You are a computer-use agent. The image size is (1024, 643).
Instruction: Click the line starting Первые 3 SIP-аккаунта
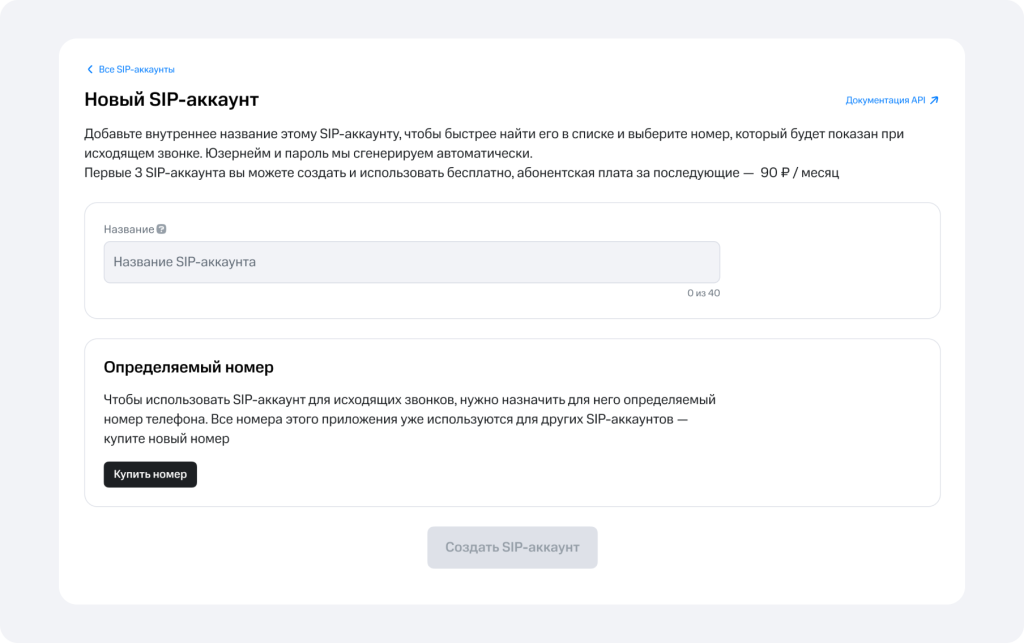461,173
